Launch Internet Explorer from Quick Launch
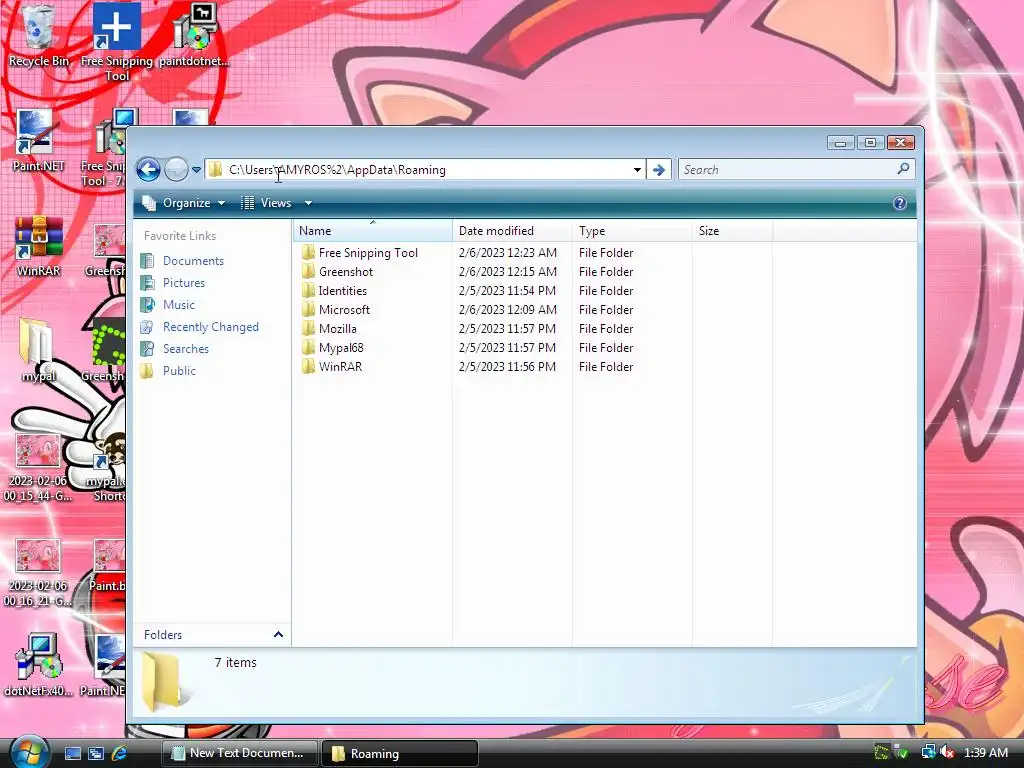The width and height of the screenshot is (1024, 768). pos(120,753)
